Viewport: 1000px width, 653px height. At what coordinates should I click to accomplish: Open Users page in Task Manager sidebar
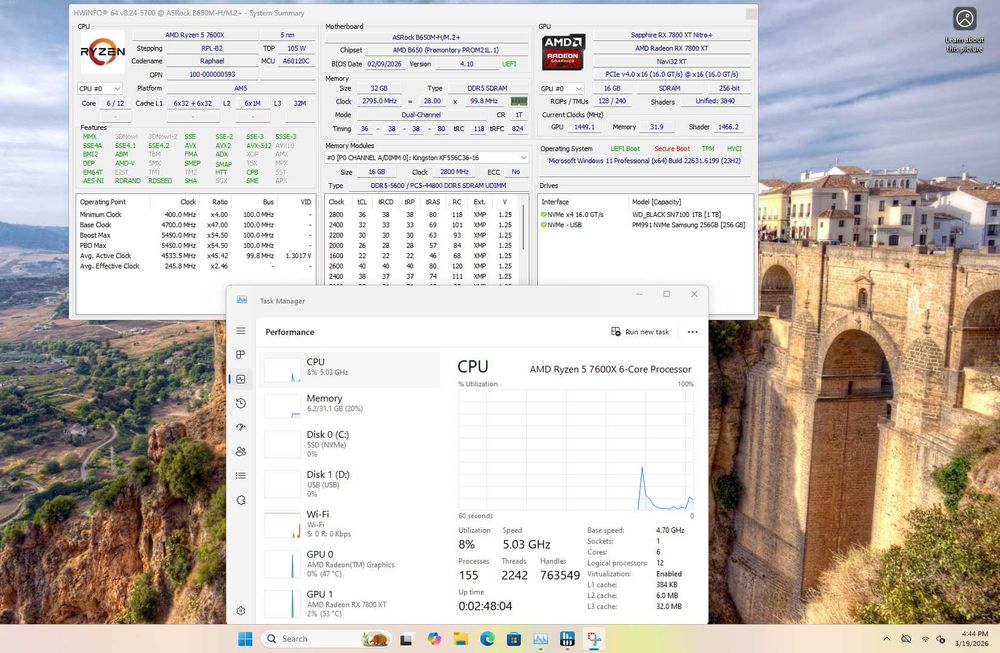(x=240, y=451)
